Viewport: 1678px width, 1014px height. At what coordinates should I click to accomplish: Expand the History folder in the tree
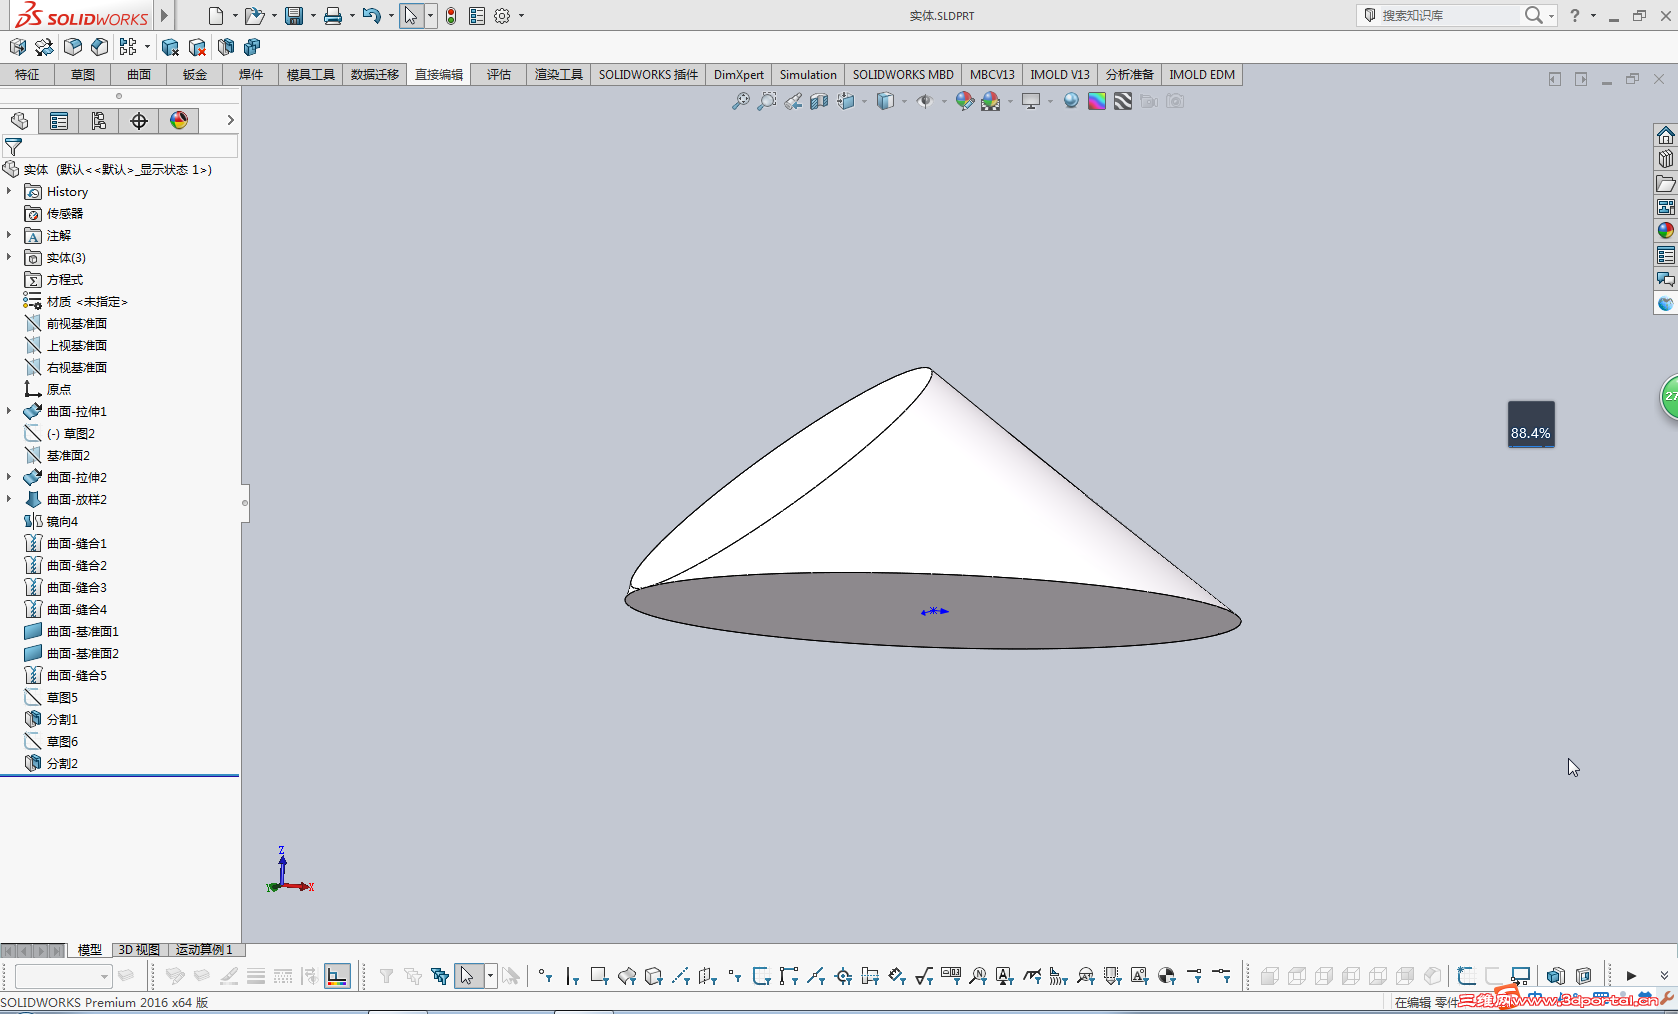9,191
